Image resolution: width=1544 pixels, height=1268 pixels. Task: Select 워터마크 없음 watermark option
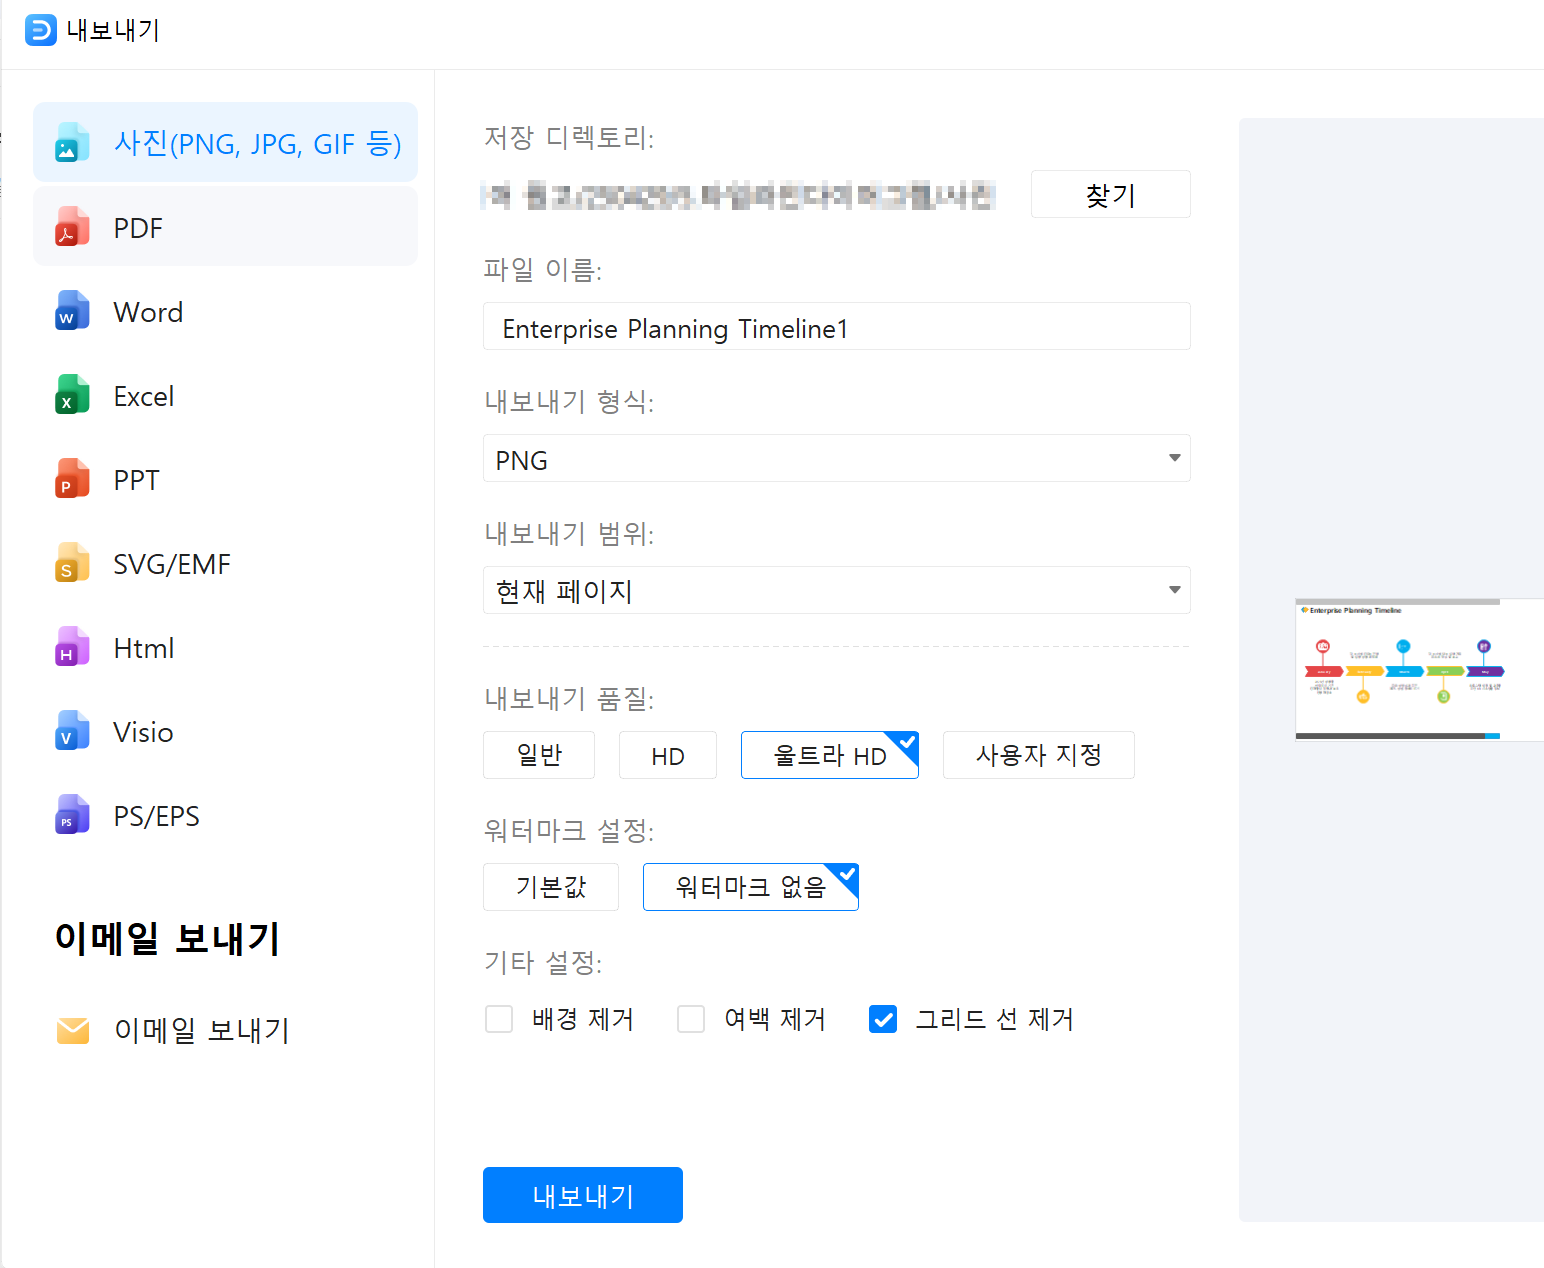click(x=751, y=887)
